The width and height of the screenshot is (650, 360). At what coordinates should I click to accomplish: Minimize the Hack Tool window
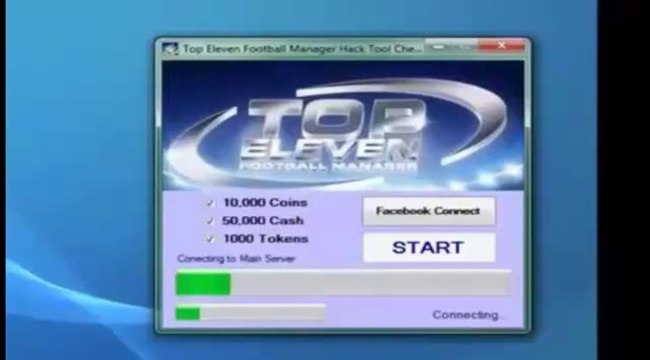pyautogui.click(x=439, y=46)
